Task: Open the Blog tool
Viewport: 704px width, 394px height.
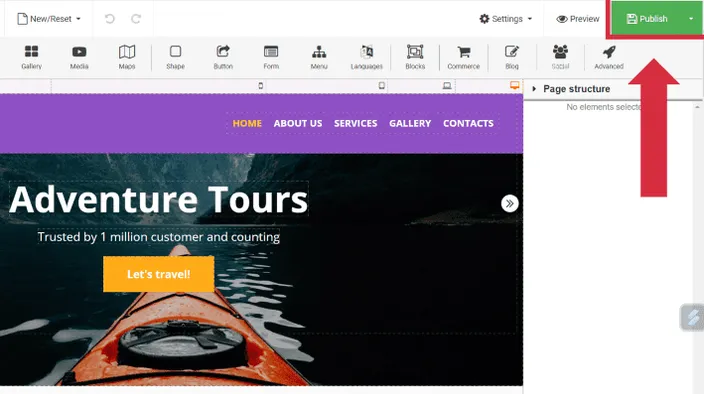Action: coord(512,57)
